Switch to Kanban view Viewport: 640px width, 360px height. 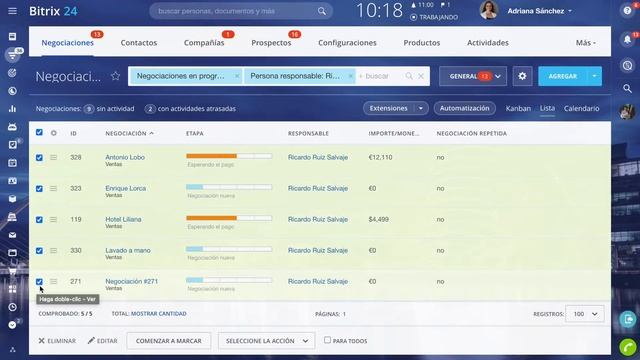point(518,108)
